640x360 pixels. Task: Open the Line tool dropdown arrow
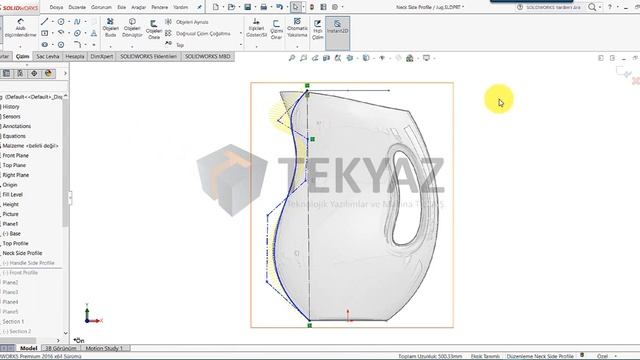(x=52, y=22)
